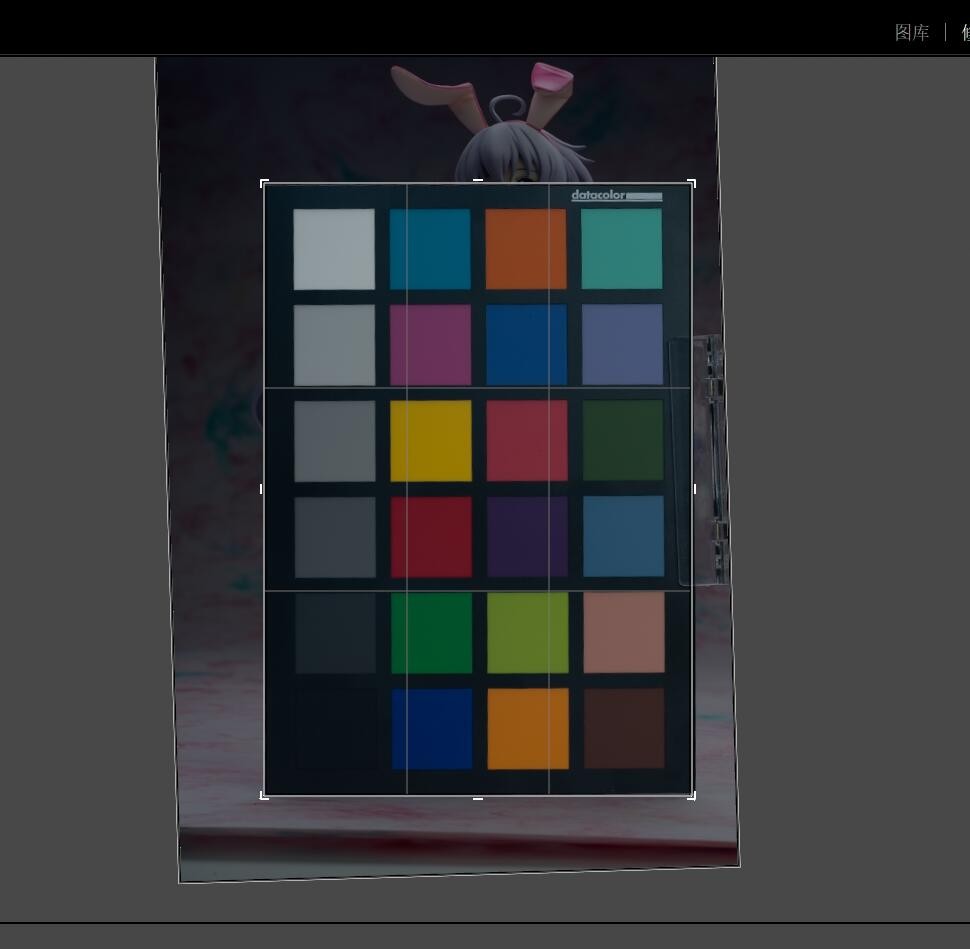Click the light skin-tone pink patch
This screenshot has width=970, height=949.
tap(623, 633)
